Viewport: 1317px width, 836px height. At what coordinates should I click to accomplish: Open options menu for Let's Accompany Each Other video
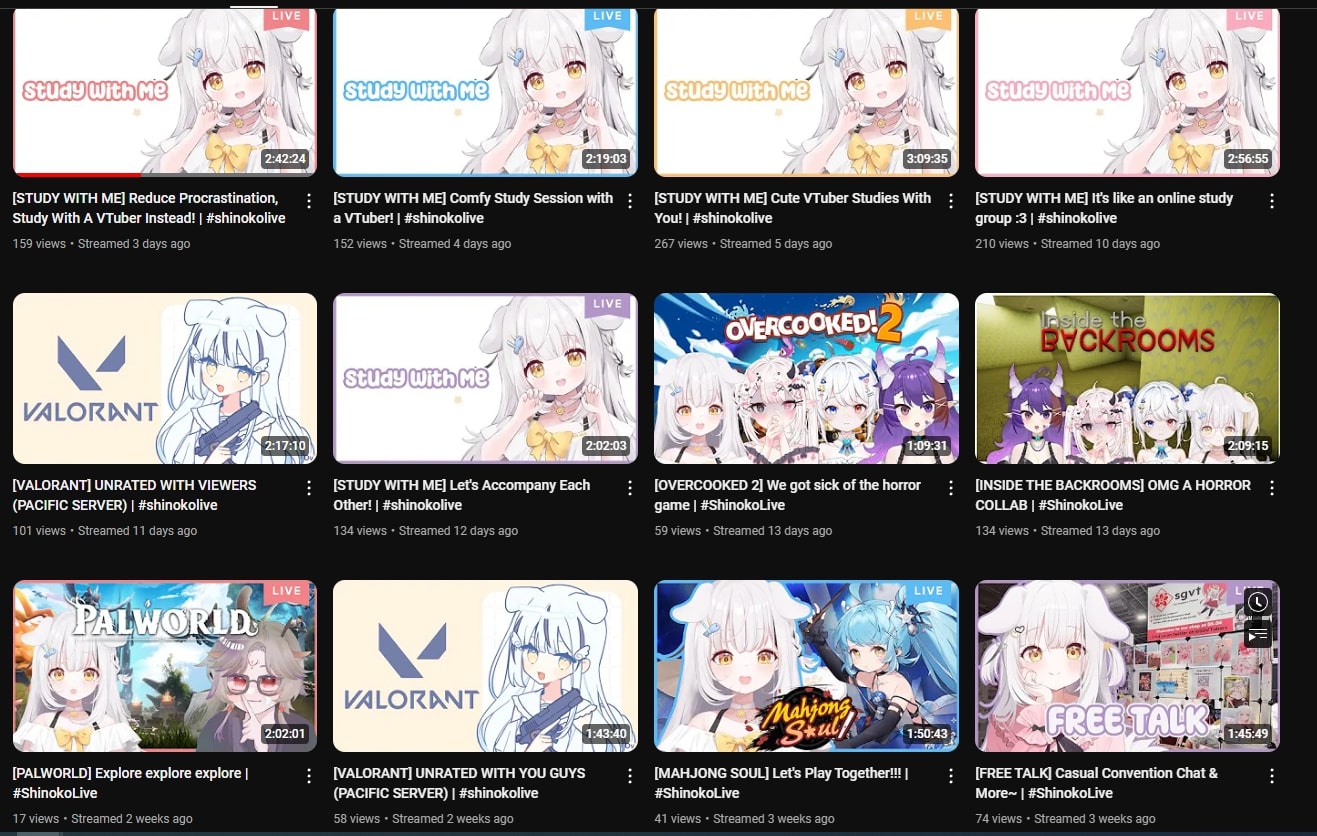(x=630, y=488)
